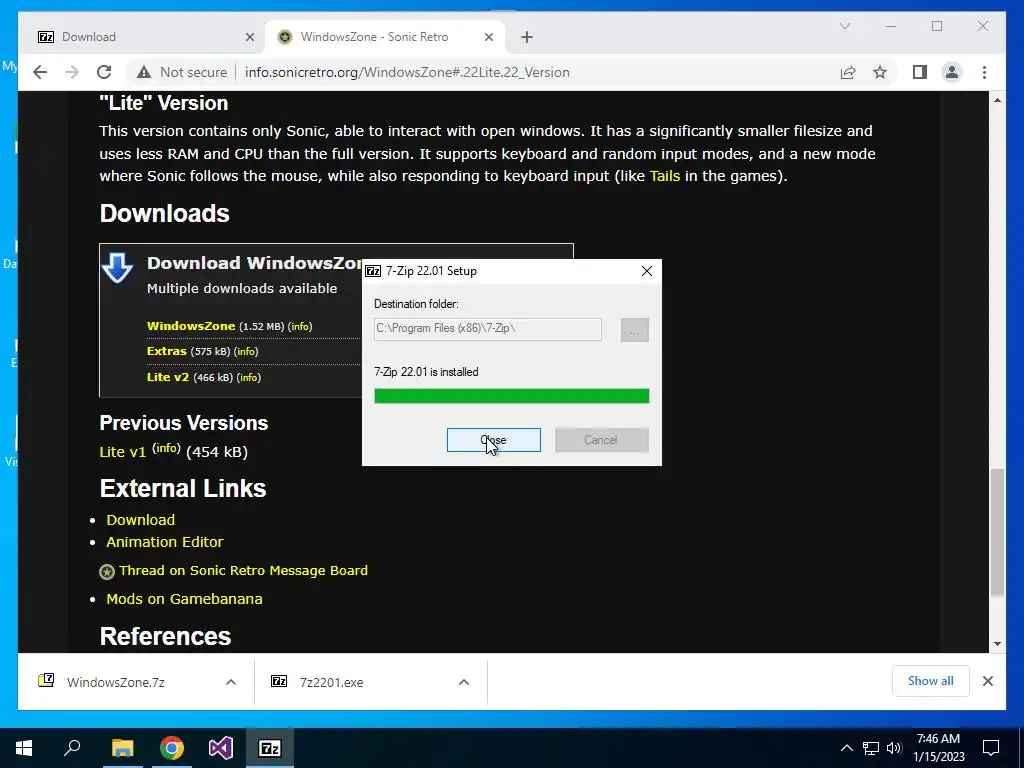This screenshot has height=768, width=1024.
Task: Click the browse (...) button beside the destination folder
Action: (634, 330)
